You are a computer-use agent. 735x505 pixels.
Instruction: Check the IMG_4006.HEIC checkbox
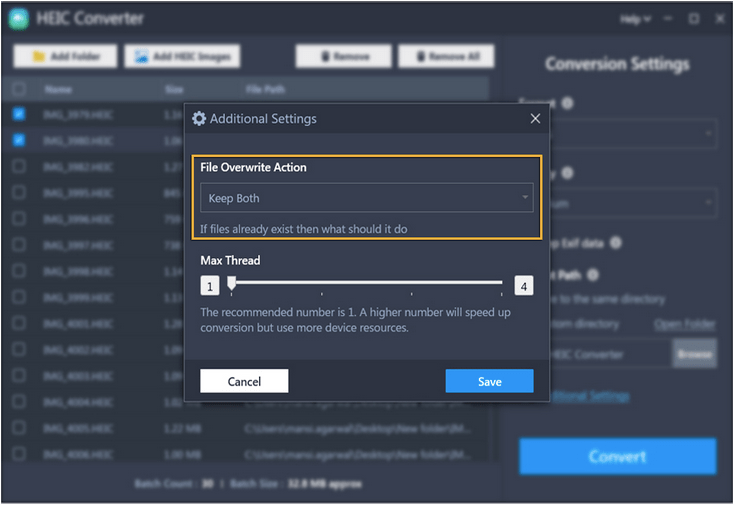pos(19,454)
